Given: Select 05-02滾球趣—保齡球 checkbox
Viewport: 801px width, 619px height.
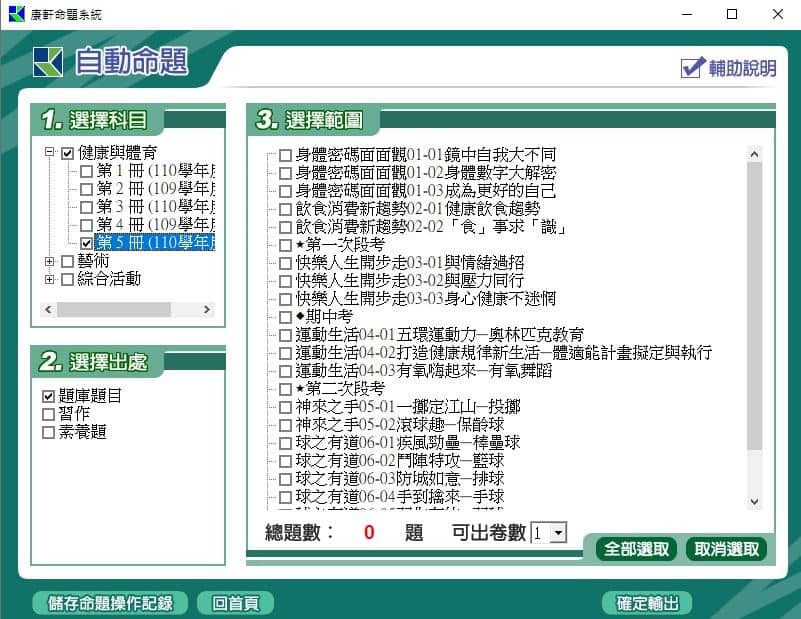Looking at the screenshot, I should [x=286, y=425].
